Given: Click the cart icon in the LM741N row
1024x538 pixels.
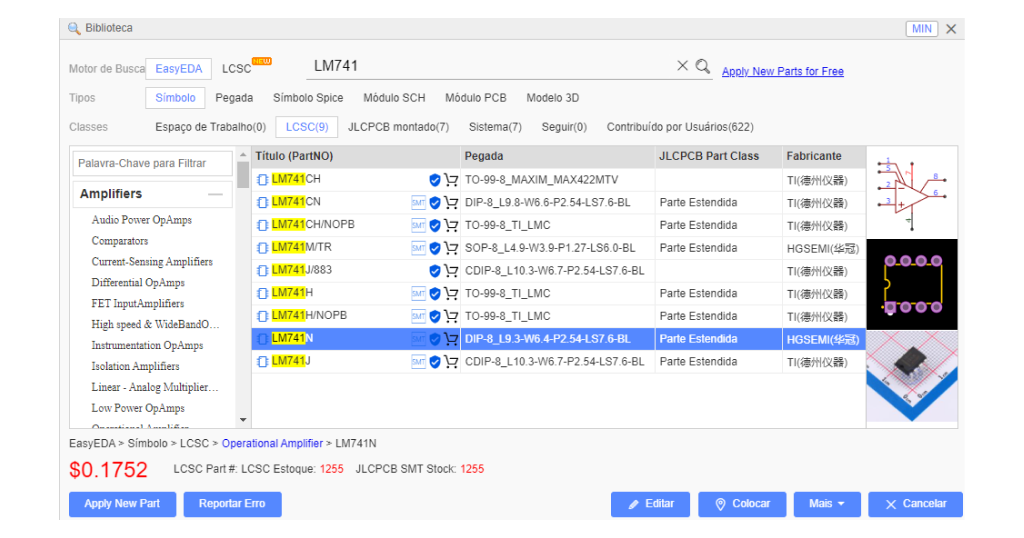Looking at the screenshot, I should point(451,339).
